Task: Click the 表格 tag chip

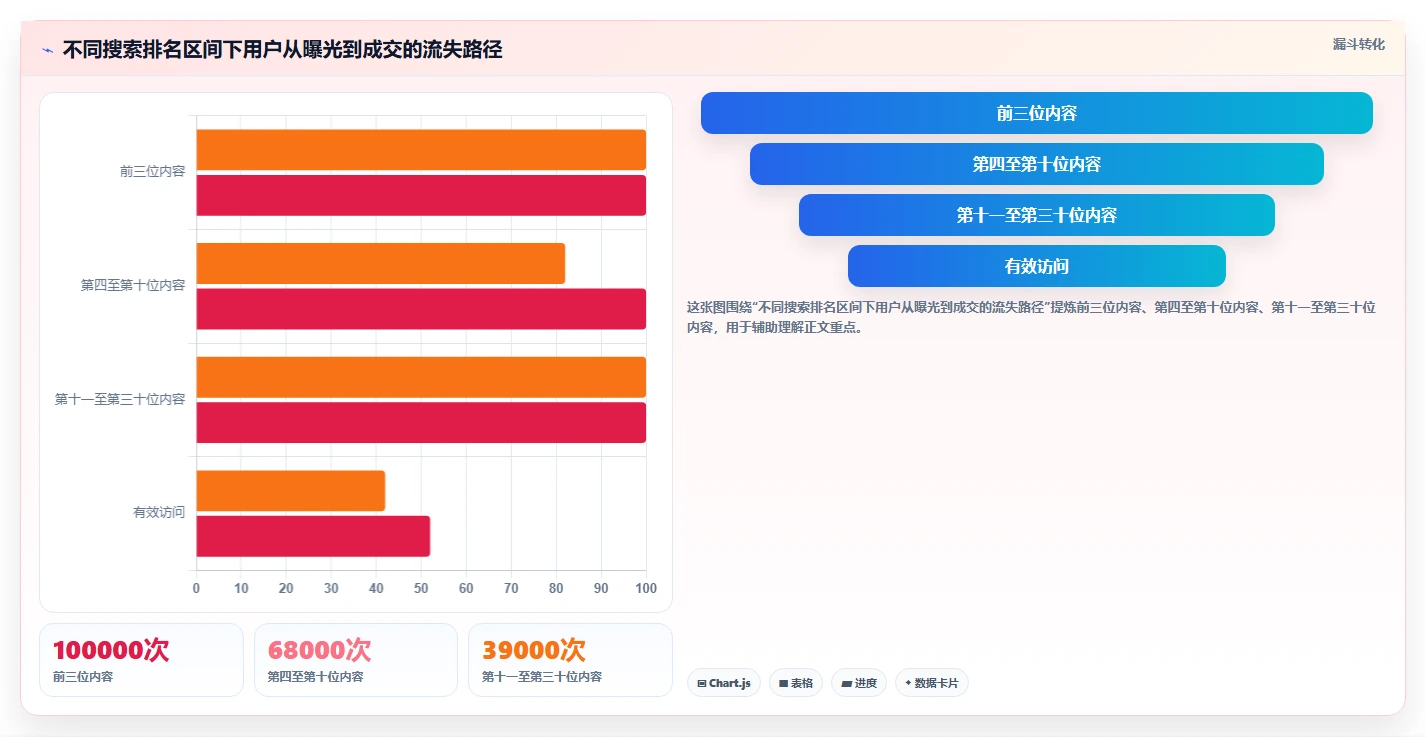Action: pyautogui.click(x=796, y=683)
